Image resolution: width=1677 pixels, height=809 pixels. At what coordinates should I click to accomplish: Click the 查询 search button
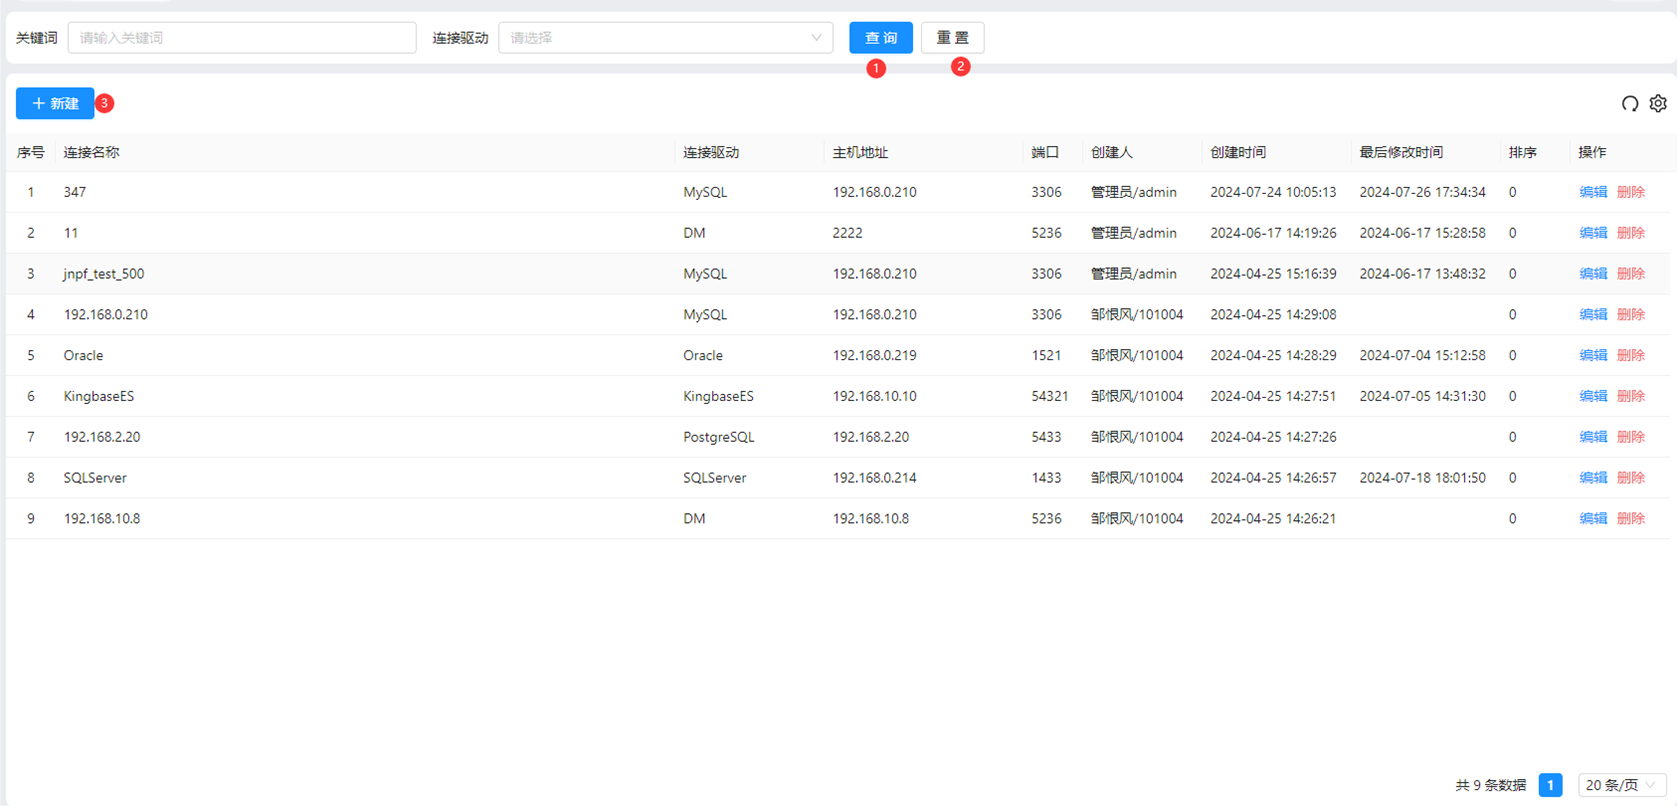tap(880, 38)
